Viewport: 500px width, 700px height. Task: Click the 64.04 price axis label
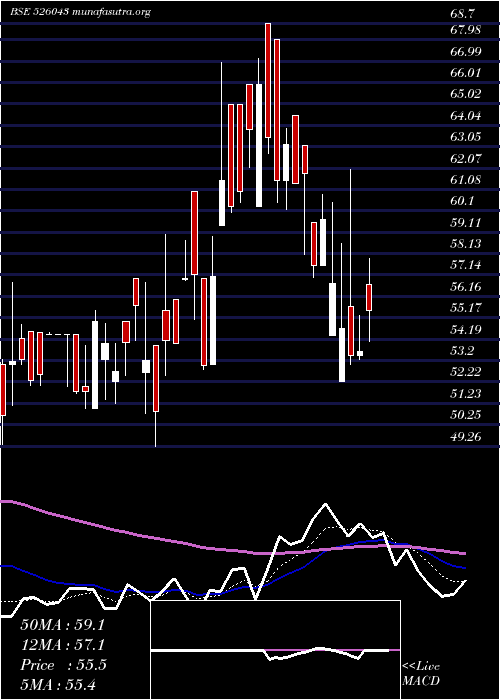(466, 116)
